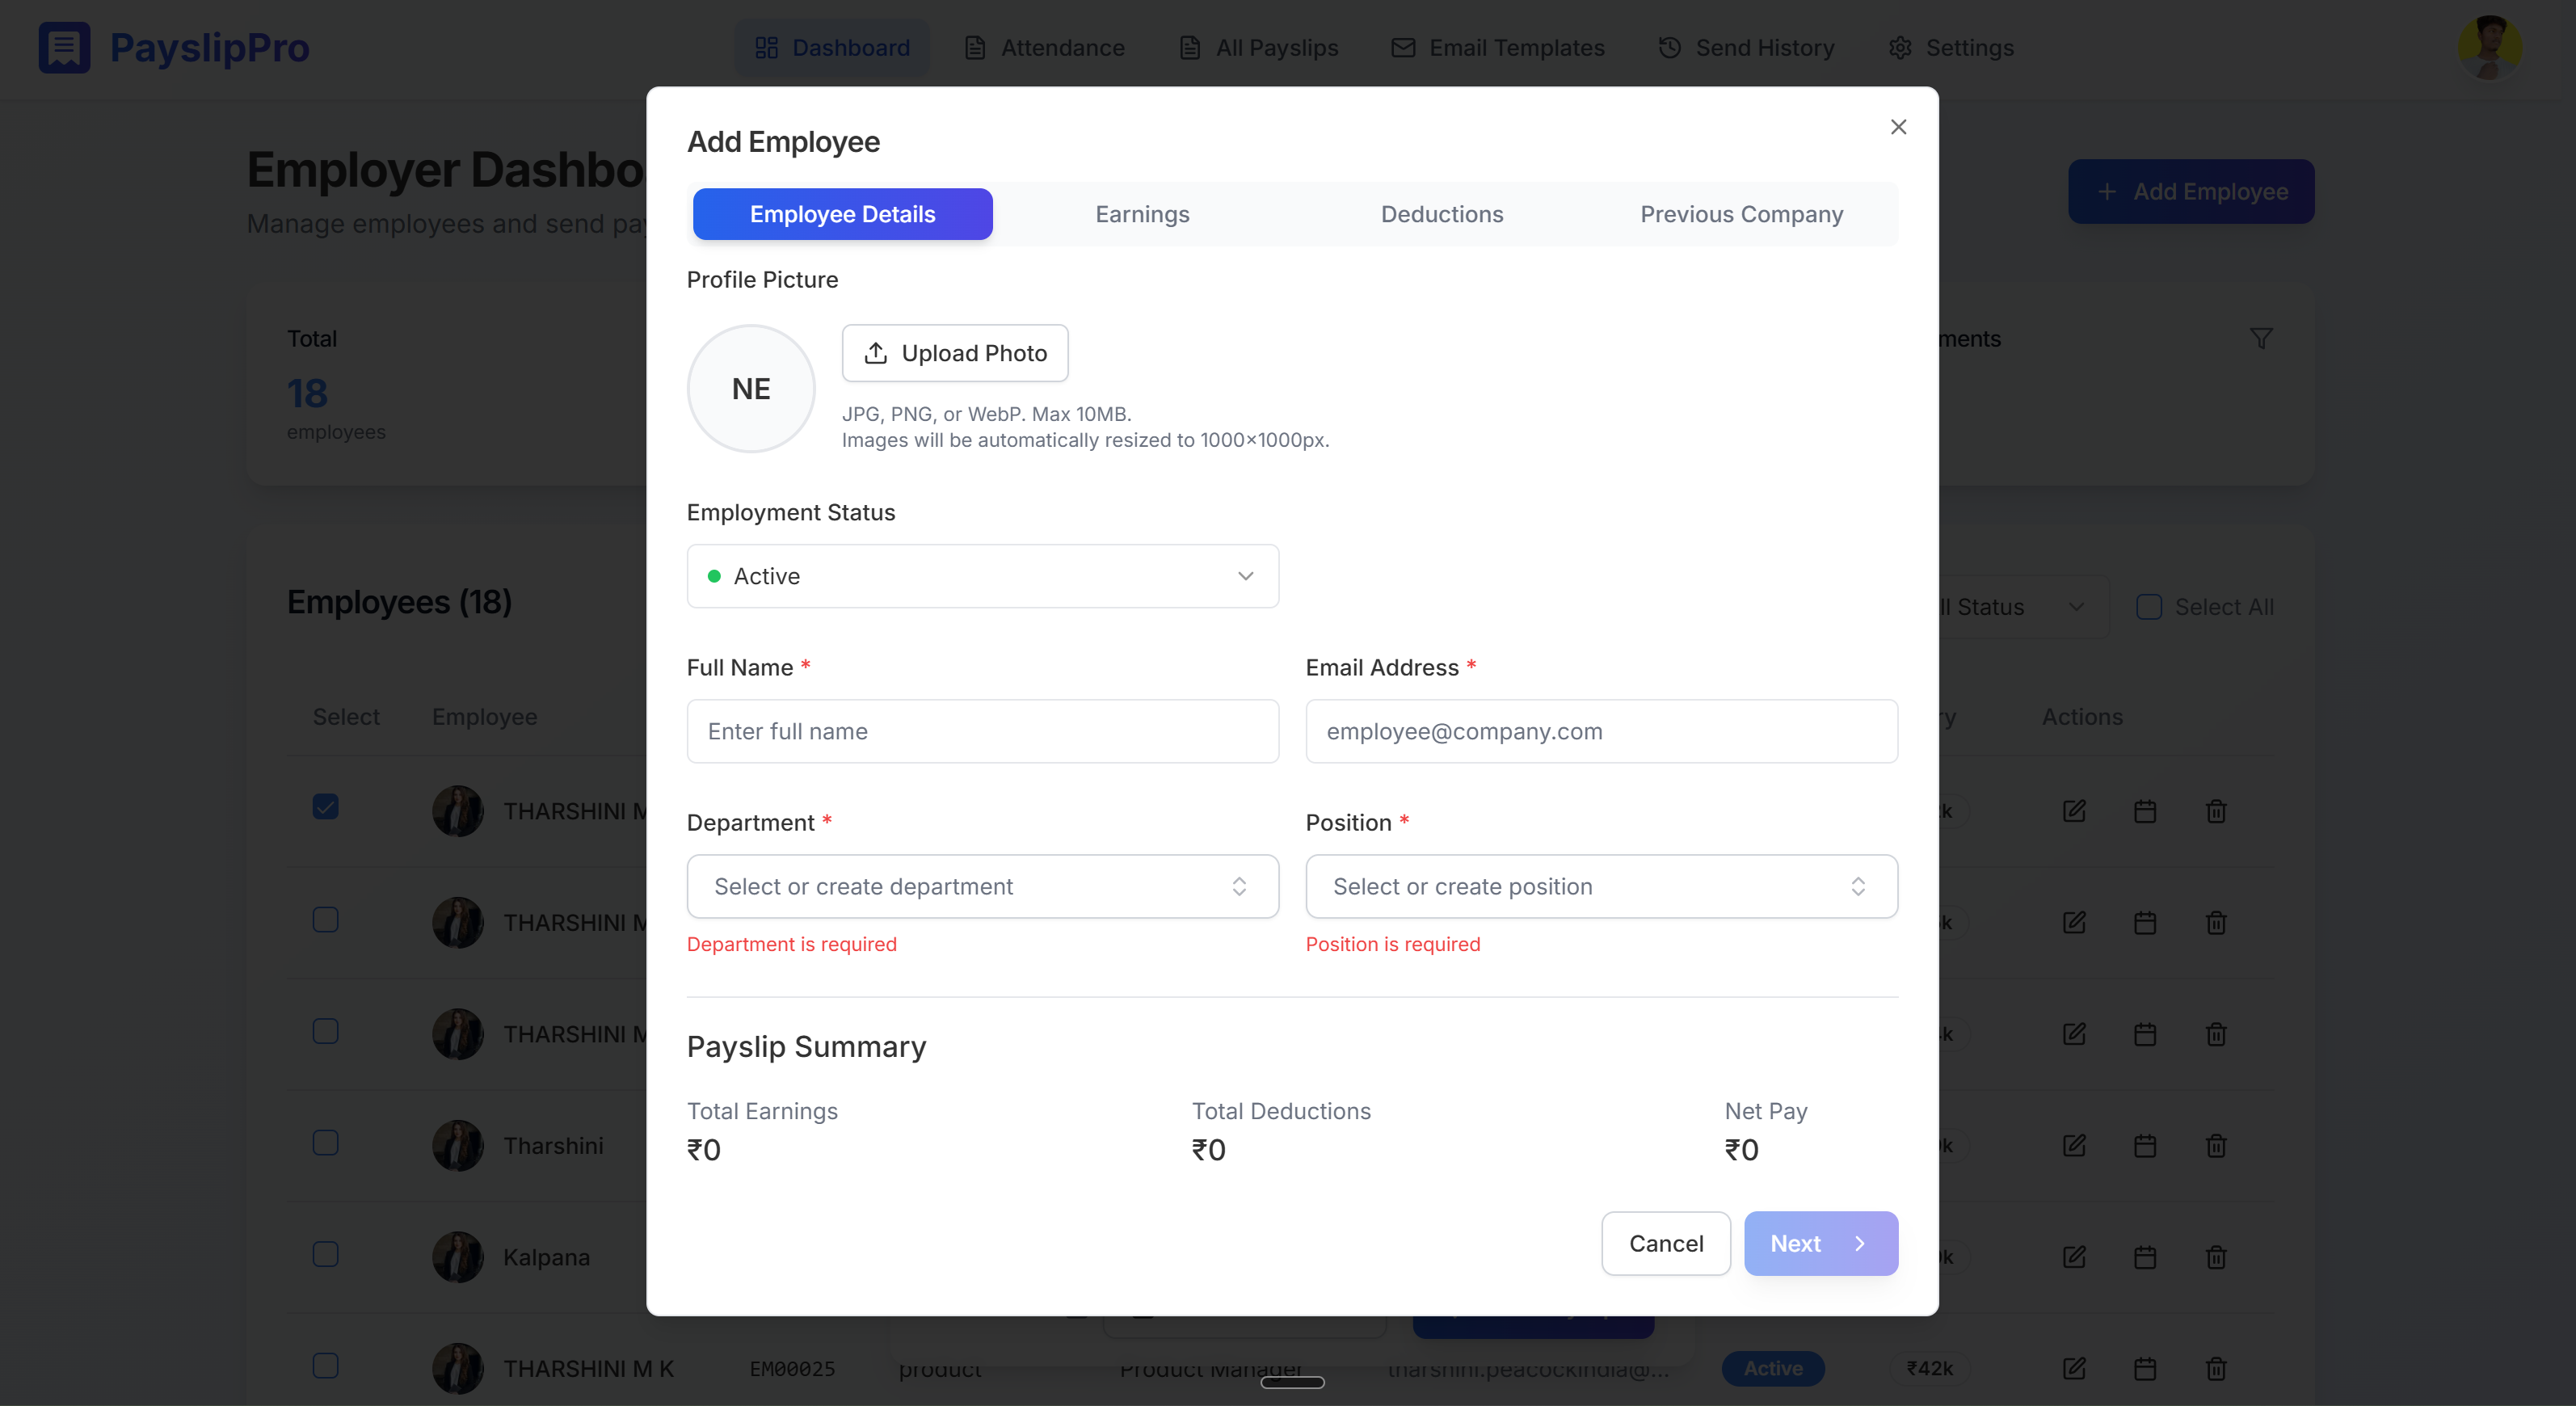
Task: Click the user avatar in header
Action: (2489, 47)
